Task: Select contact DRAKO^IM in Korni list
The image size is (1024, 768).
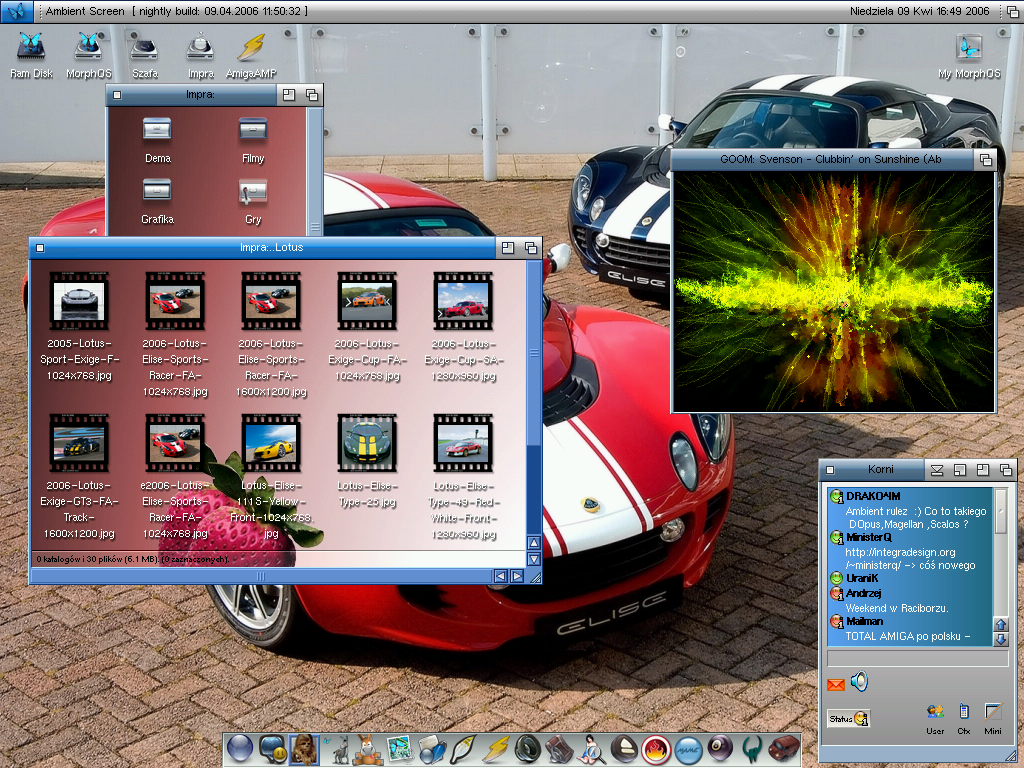Action: (x=872, y=496)
